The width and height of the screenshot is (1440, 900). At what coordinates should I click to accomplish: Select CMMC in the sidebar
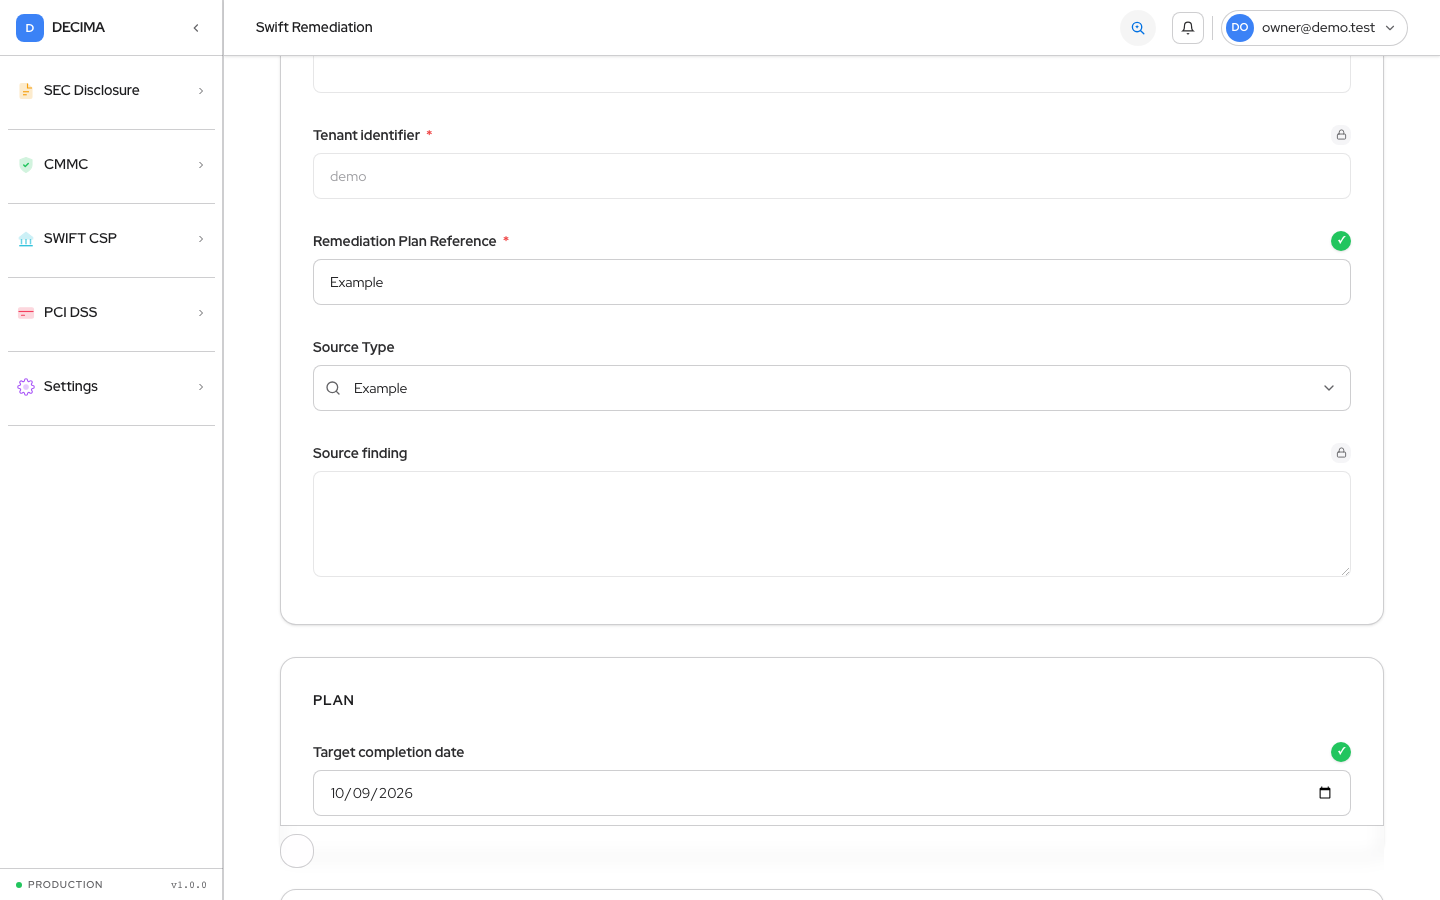[111, 165]
